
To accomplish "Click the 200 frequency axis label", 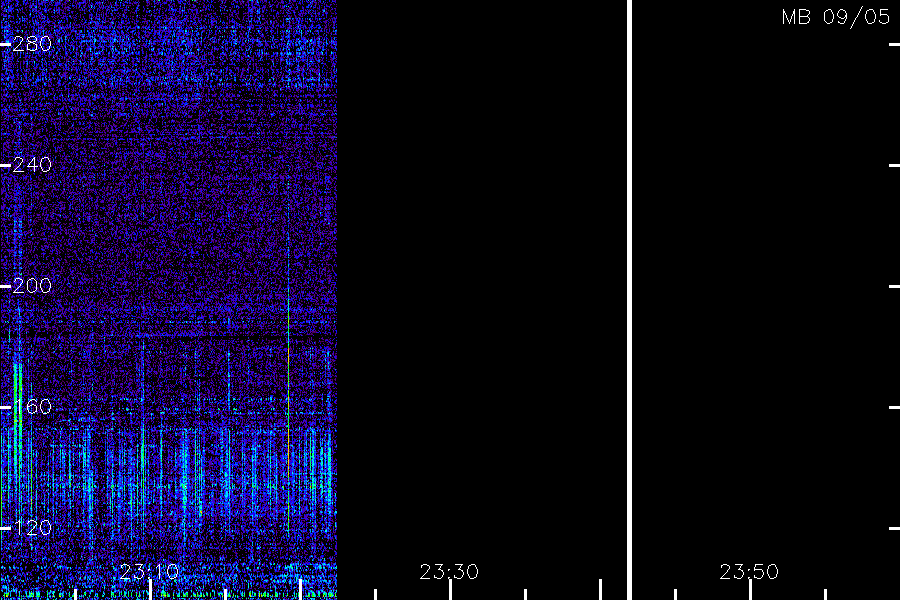I will pyautogui.click(x=32, y=286).
